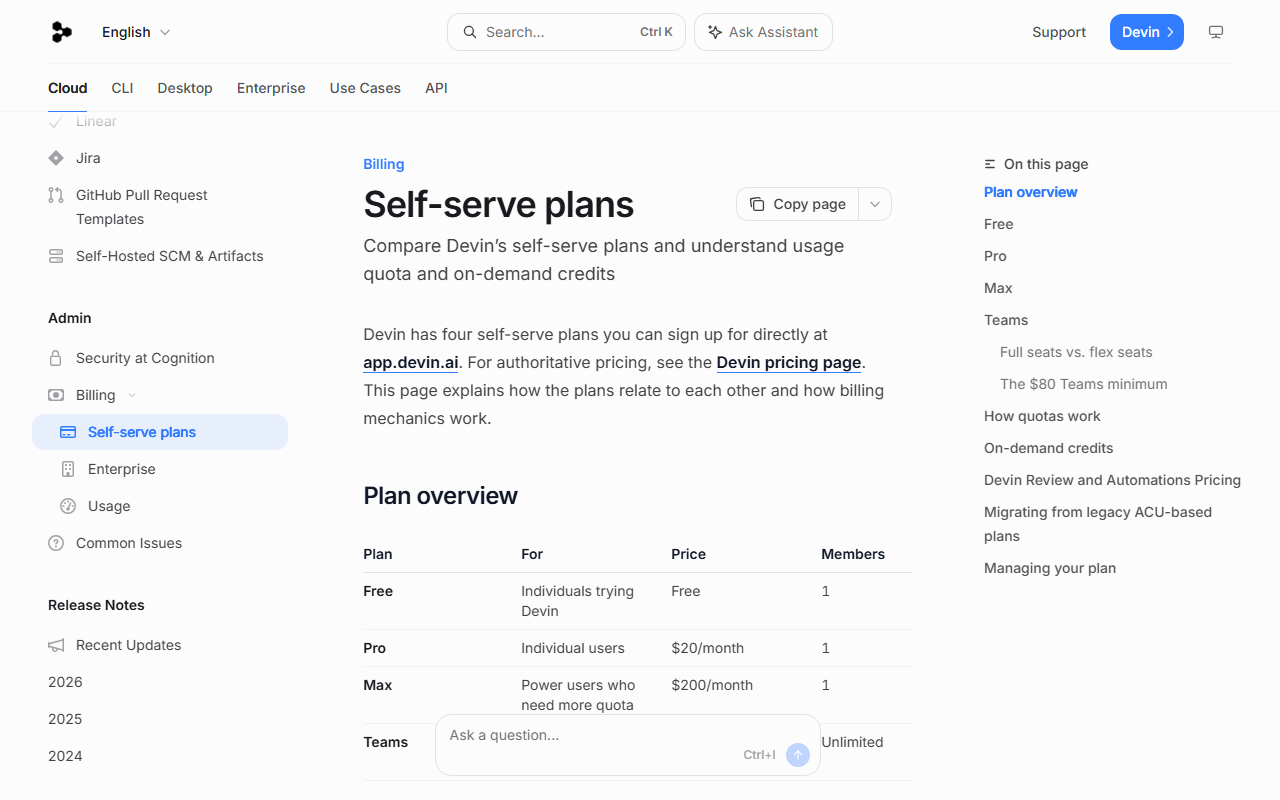Click the blue Devin button
The width and height of the screenshot is (1280, 800).
pyautogui.click(x=1147, y=32)
